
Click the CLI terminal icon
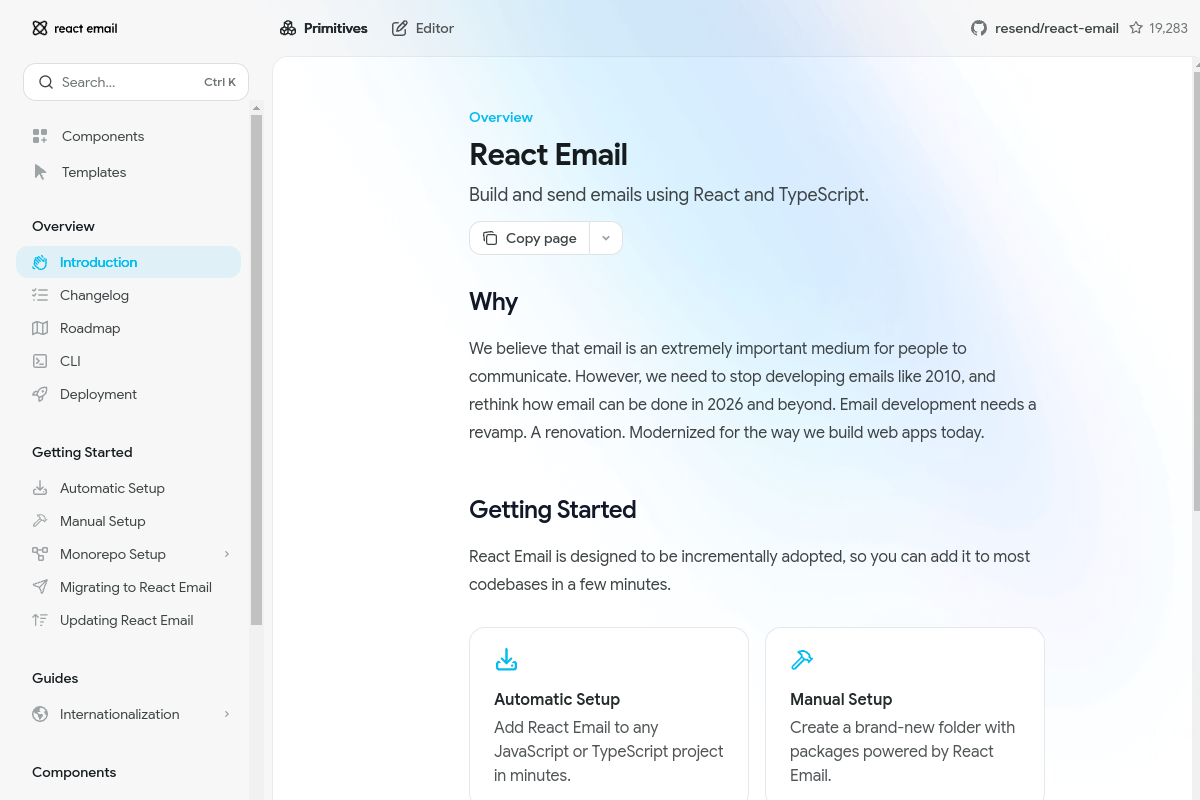[40, 361]
